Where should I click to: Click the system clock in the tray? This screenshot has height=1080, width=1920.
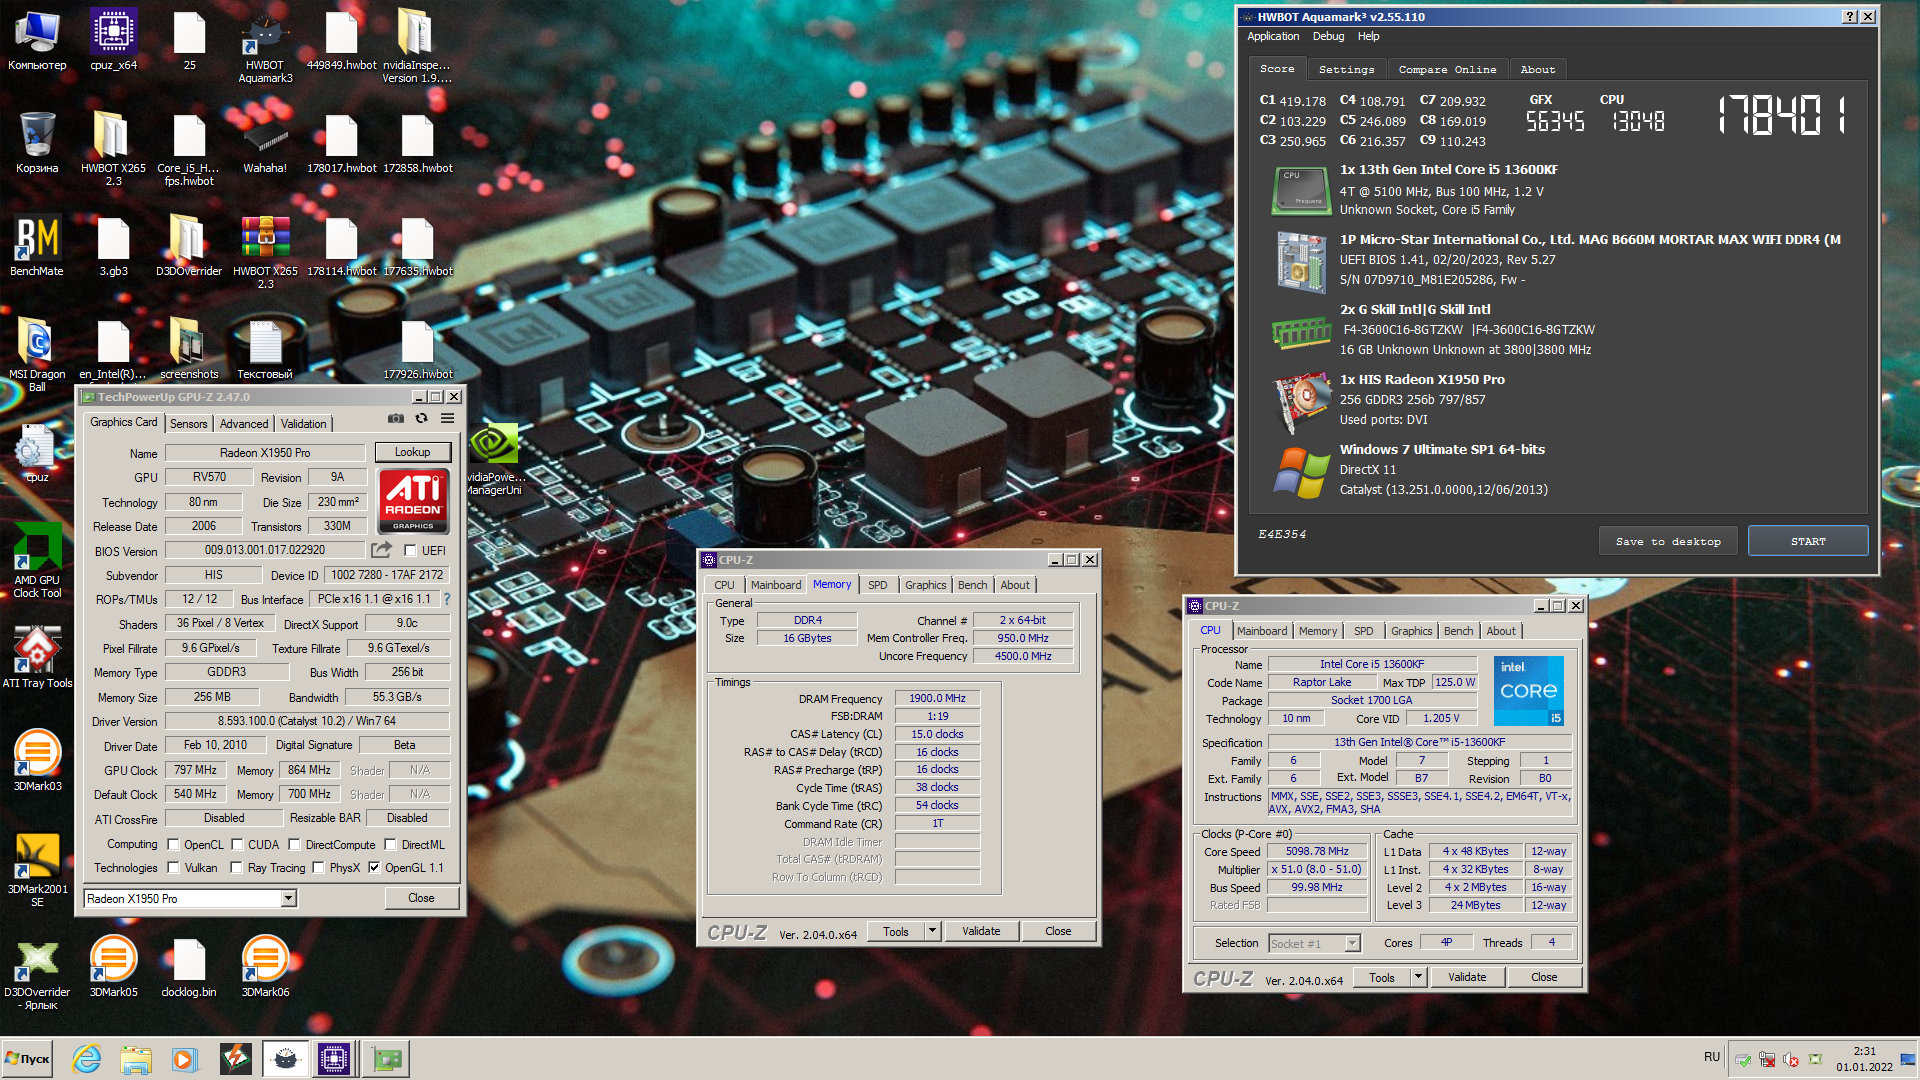1864,1059
